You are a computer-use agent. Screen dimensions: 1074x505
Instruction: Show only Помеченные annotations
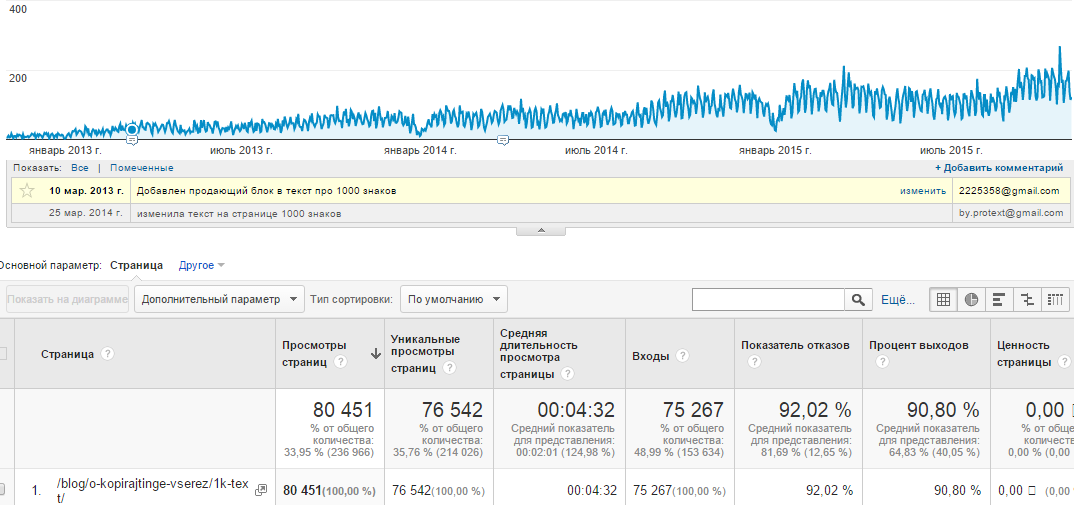(x=141, y=168)
